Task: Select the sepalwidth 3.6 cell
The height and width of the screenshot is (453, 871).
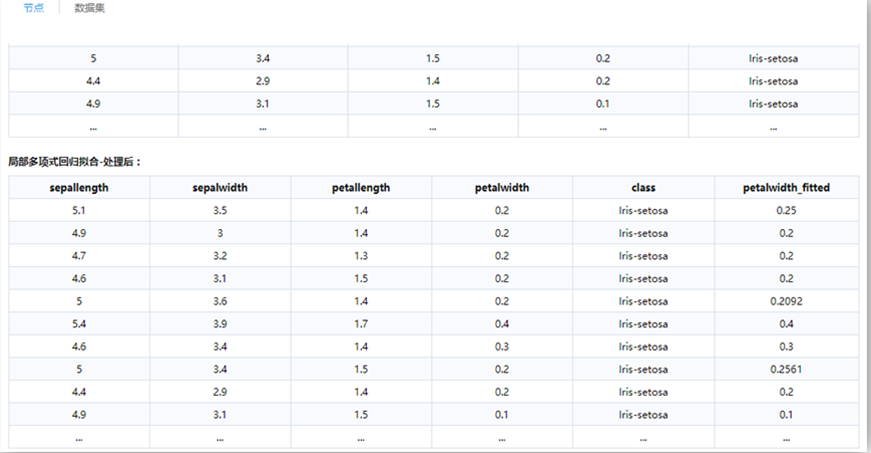Action: [x=220, y=301]
